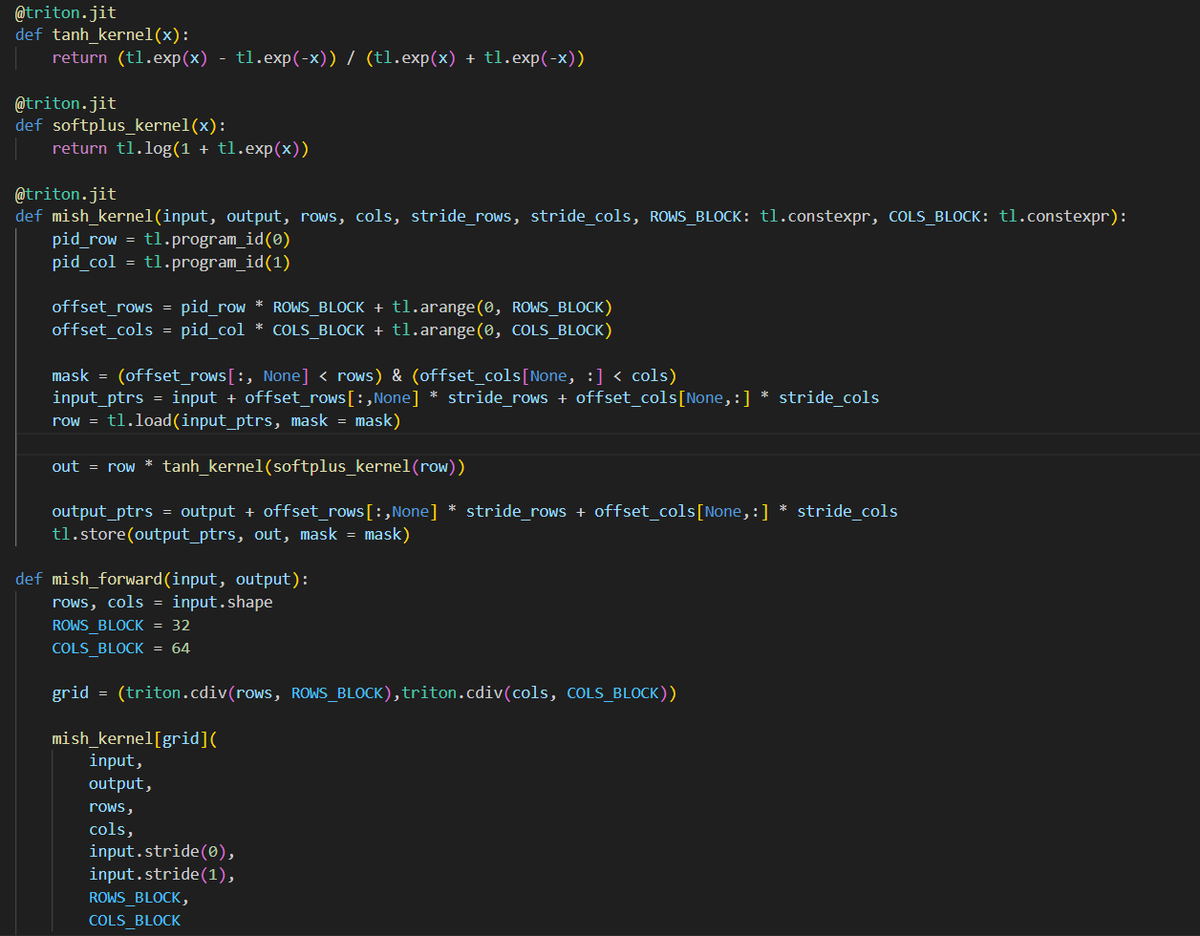Click the 'output,' argument line in kernel launch
The width and height of the screenshot is (1200, 936).
[x=121, y=785]
